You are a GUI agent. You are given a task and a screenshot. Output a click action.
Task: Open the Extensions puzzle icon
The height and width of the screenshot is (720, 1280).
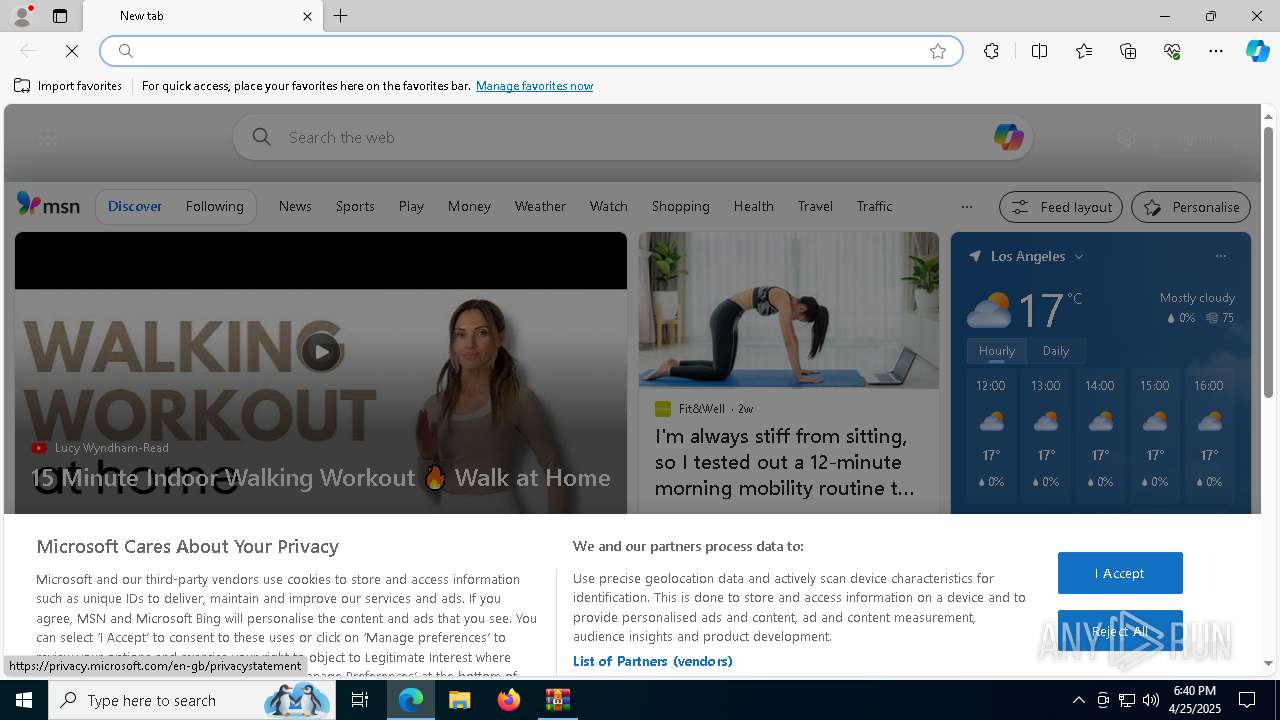click(x=991, y=51)
